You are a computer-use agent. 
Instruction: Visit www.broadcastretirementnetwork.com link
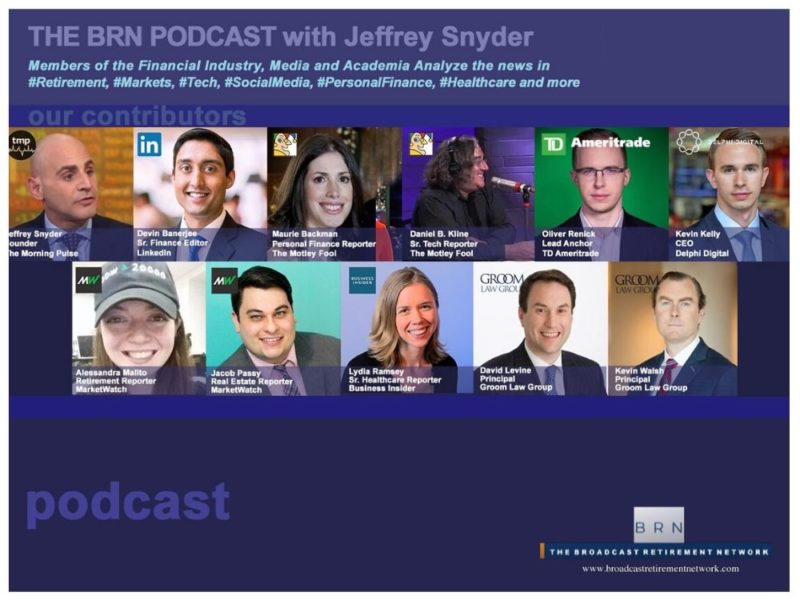[x=660, y=568]
